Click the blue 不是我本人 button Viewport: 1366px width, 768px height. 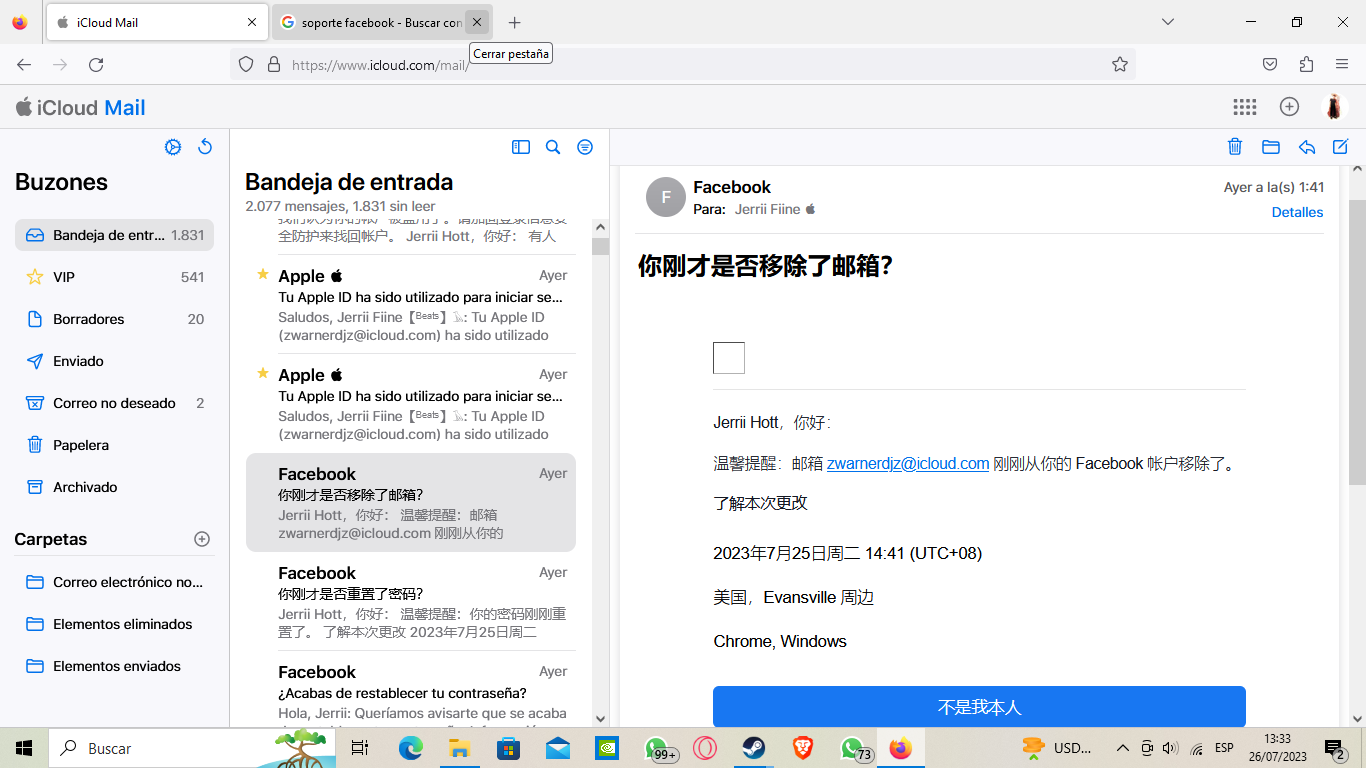point(979,706)
